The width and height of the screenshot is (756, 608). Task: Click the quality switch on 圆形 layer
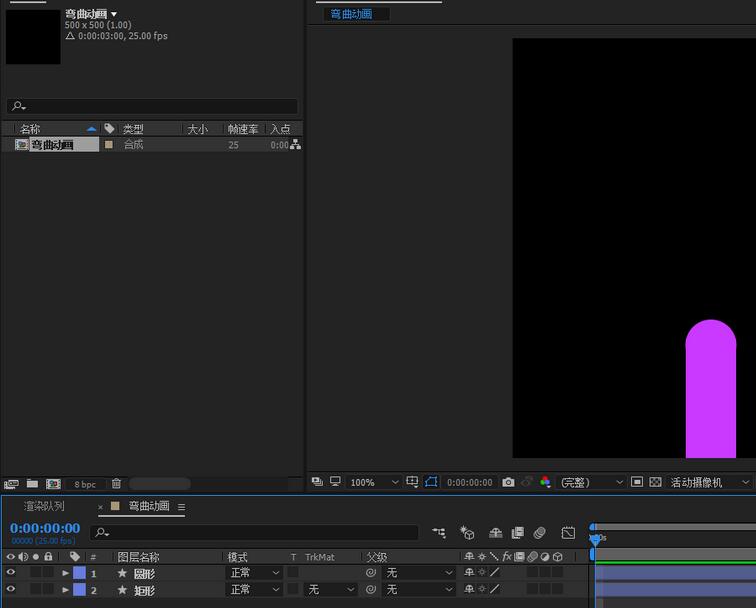pyautogui.click(x=495, y=572)
